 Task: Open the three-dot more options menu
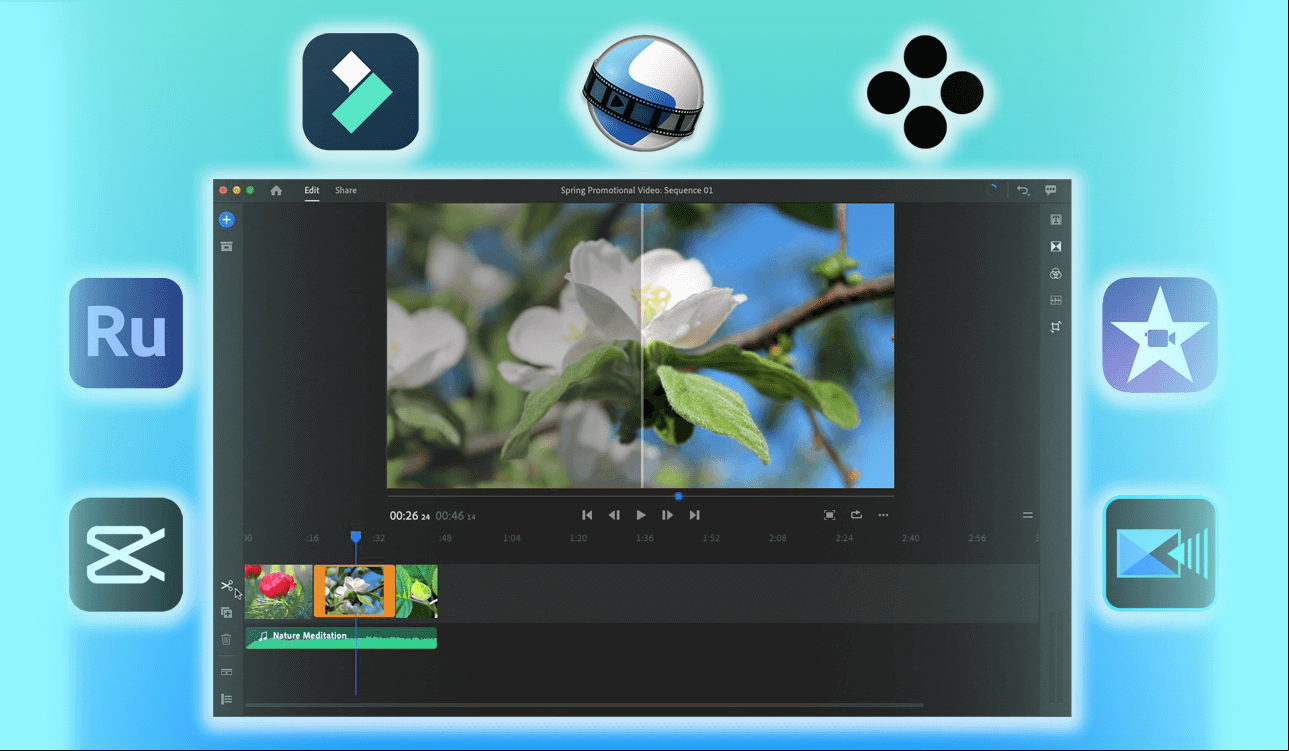883,515
